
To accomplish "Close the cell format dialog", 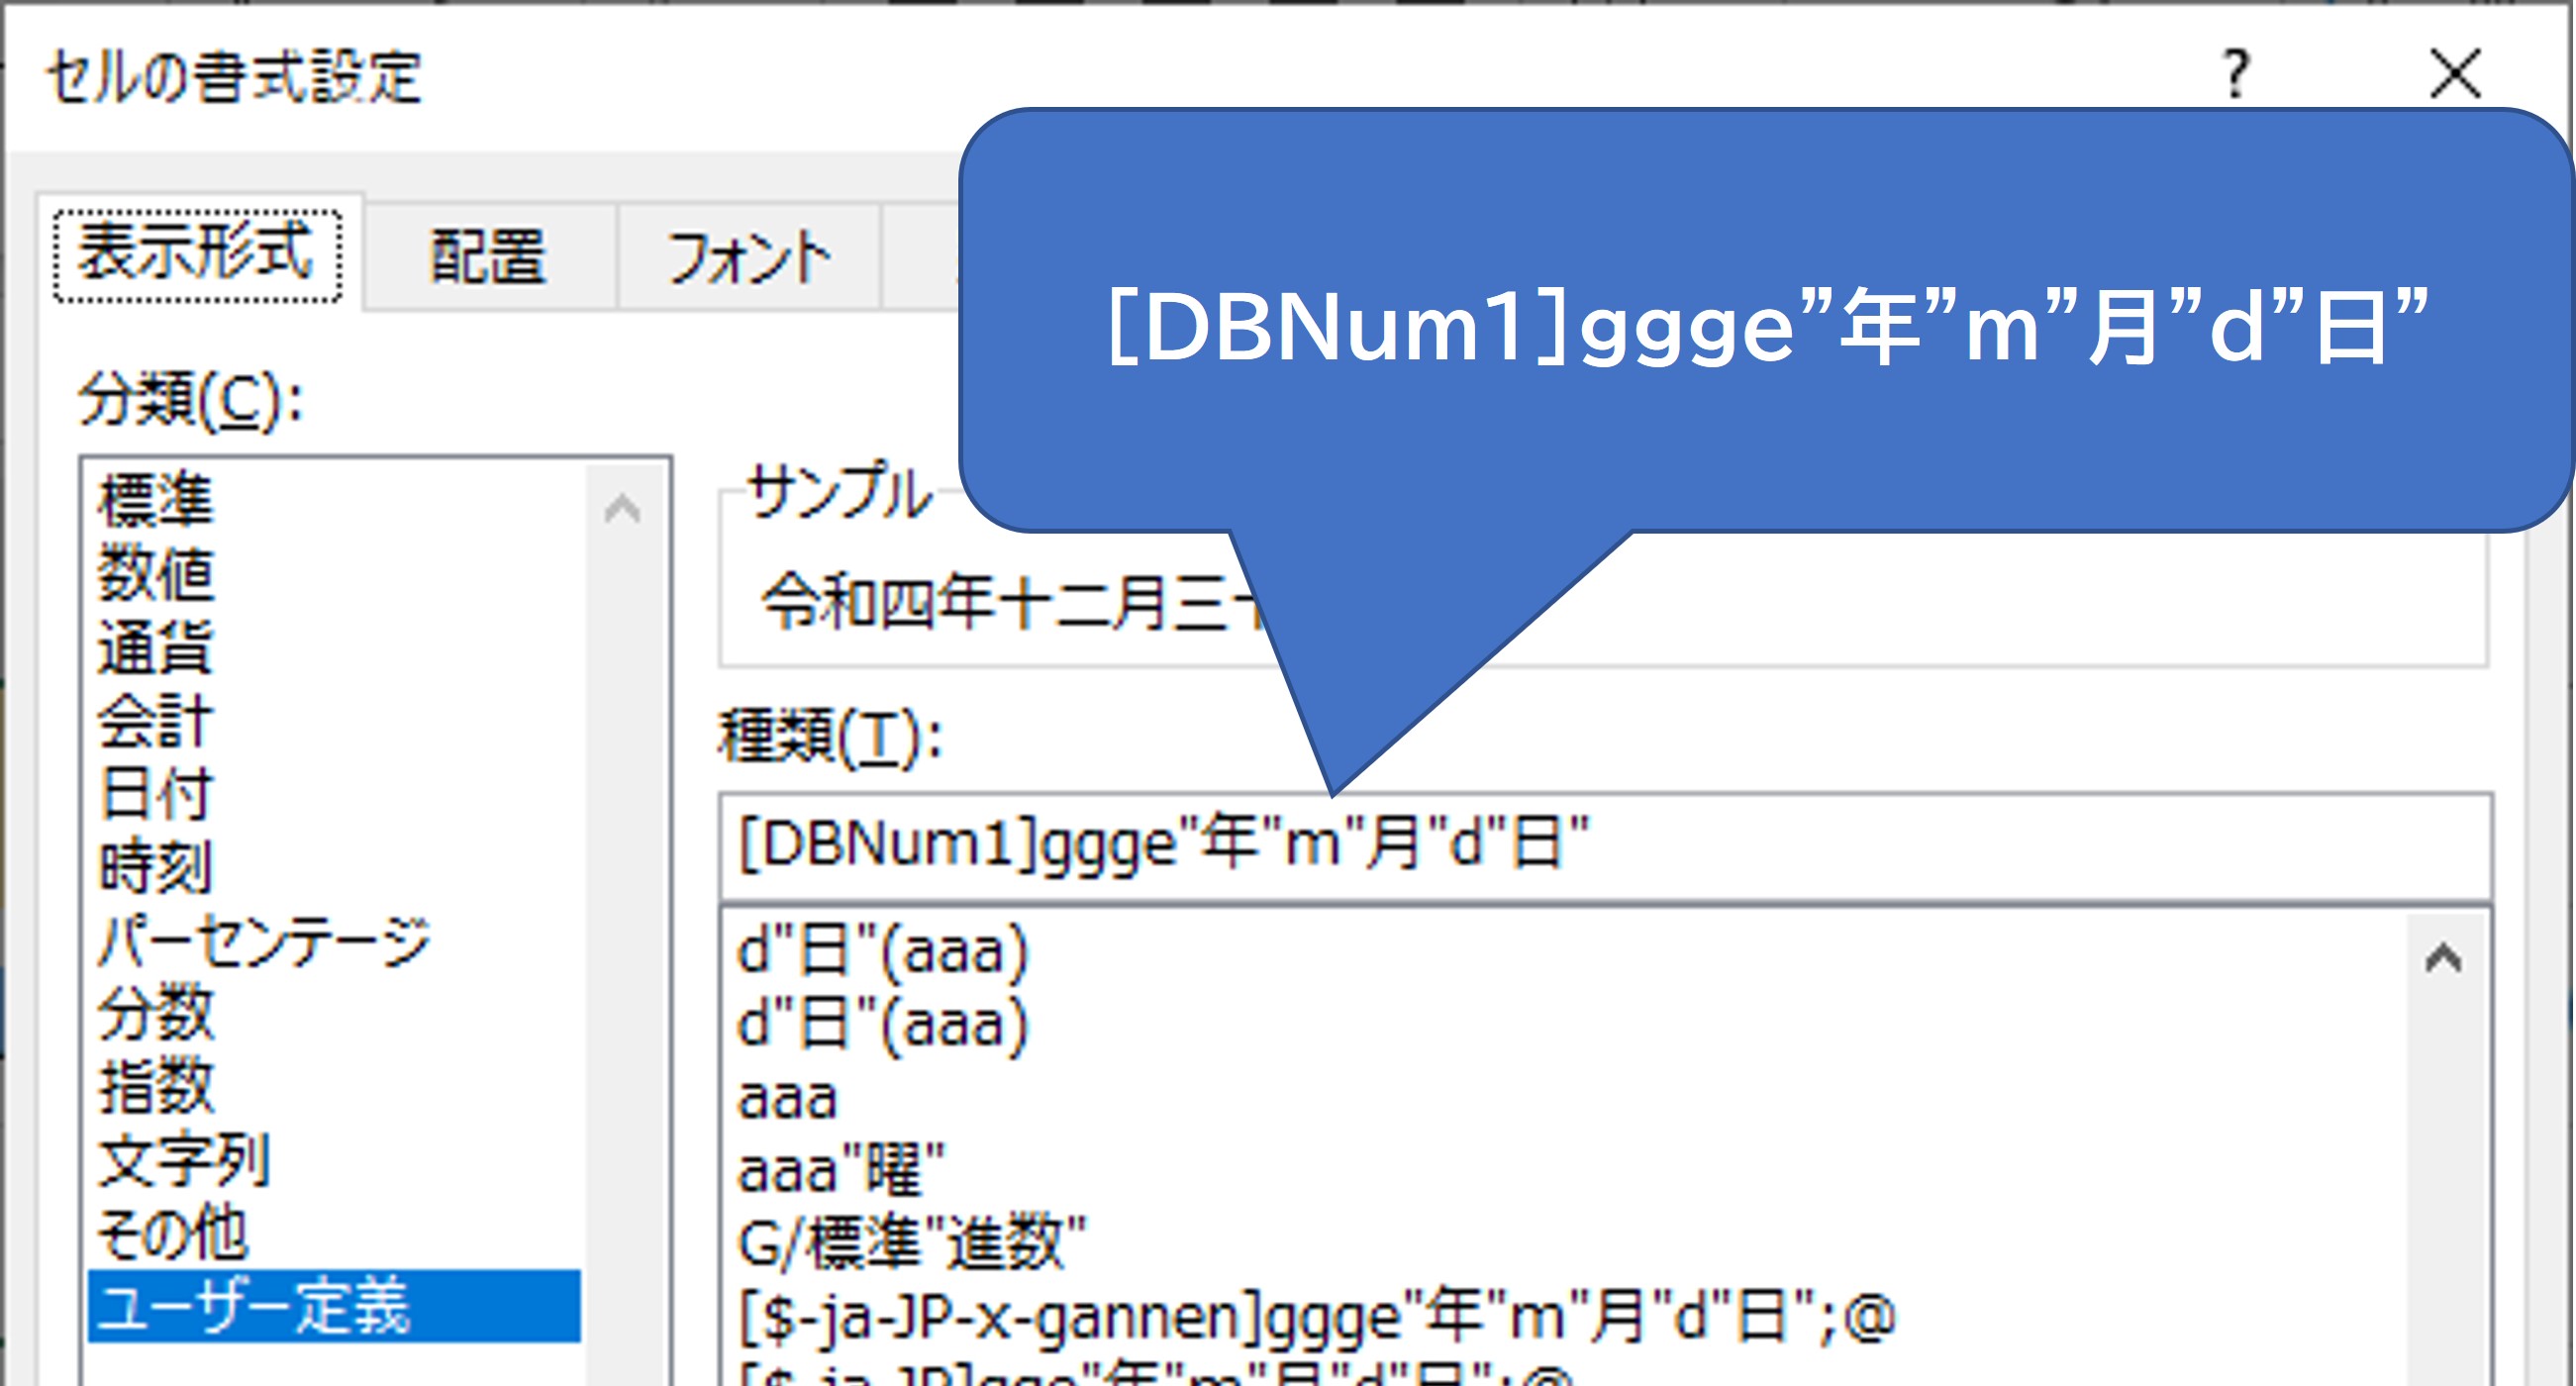I will coord(2455,74).
